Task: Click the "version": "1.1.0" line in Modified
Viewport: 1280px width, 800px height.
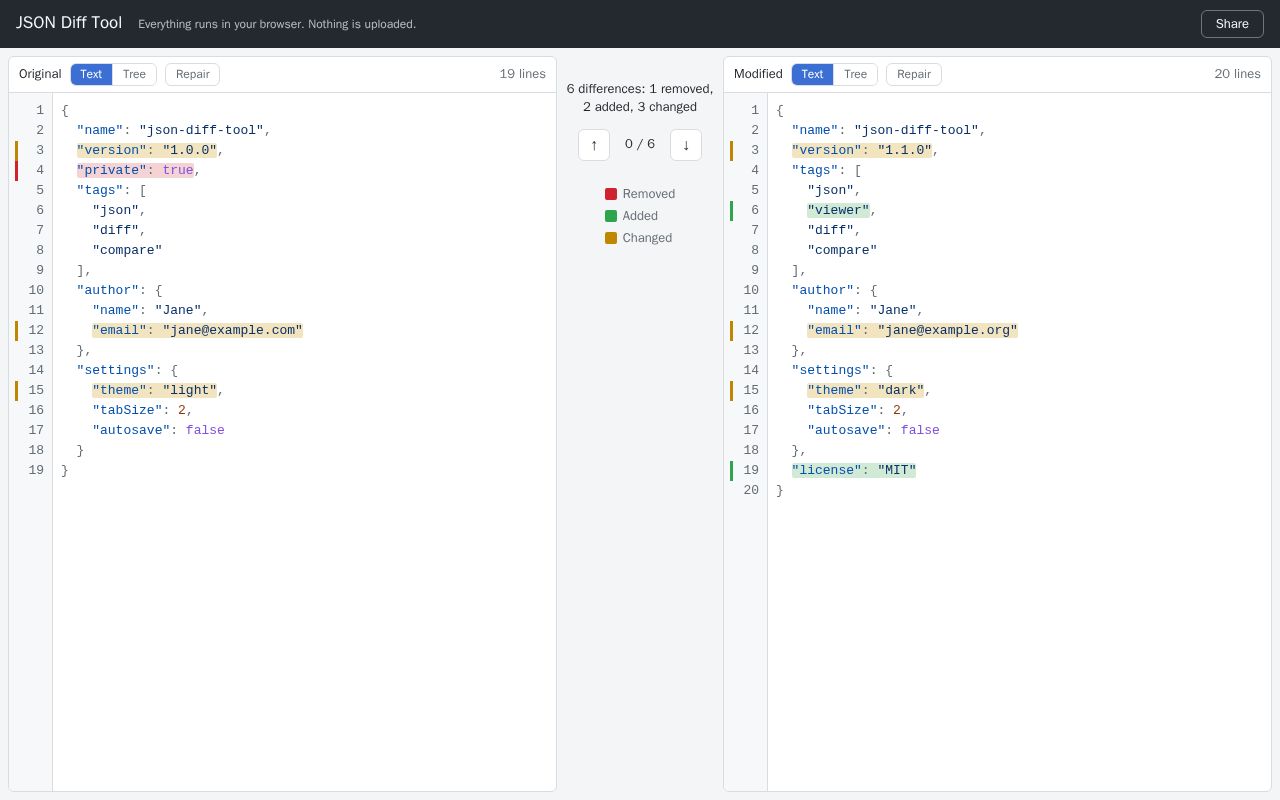Action: (x=862, y=150)
